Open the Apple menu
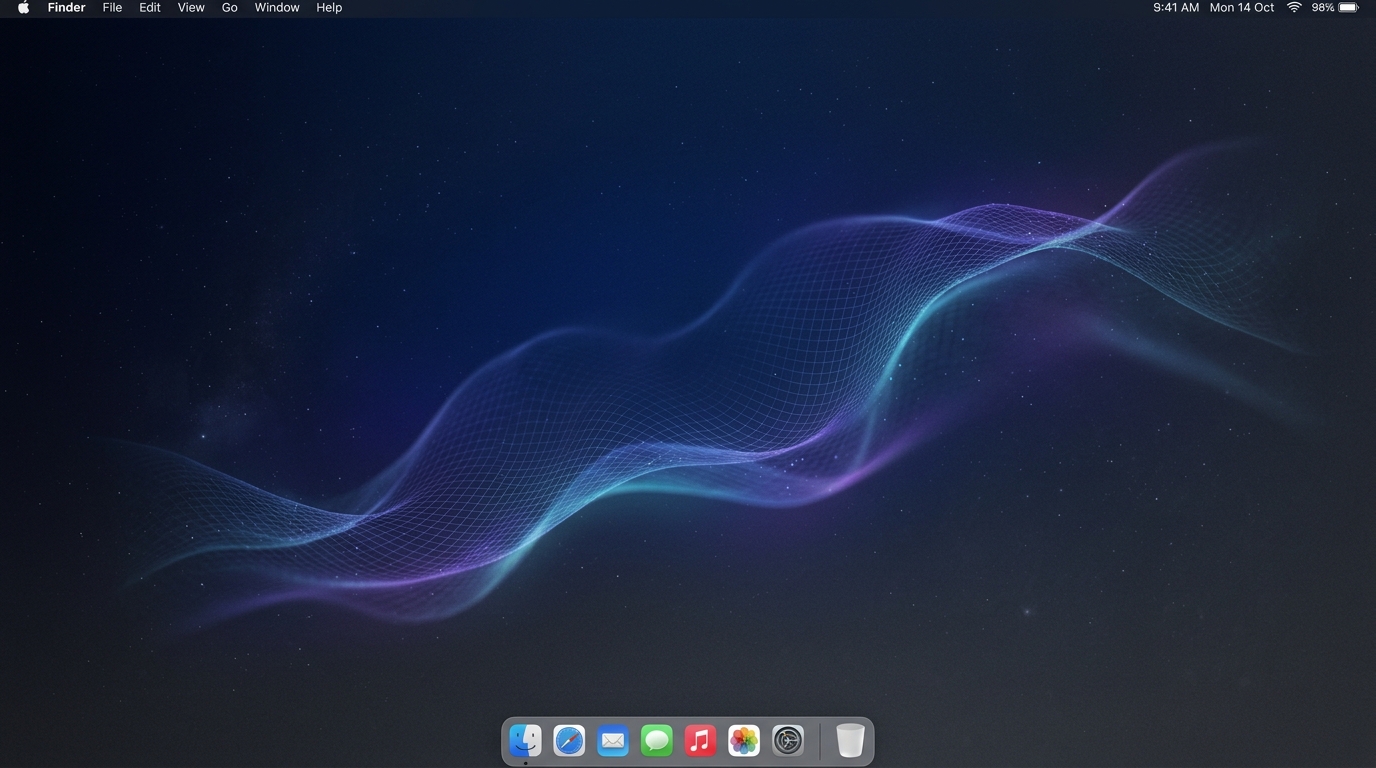The width and height of the screenshot is (1376, 768). pos(23,7)
